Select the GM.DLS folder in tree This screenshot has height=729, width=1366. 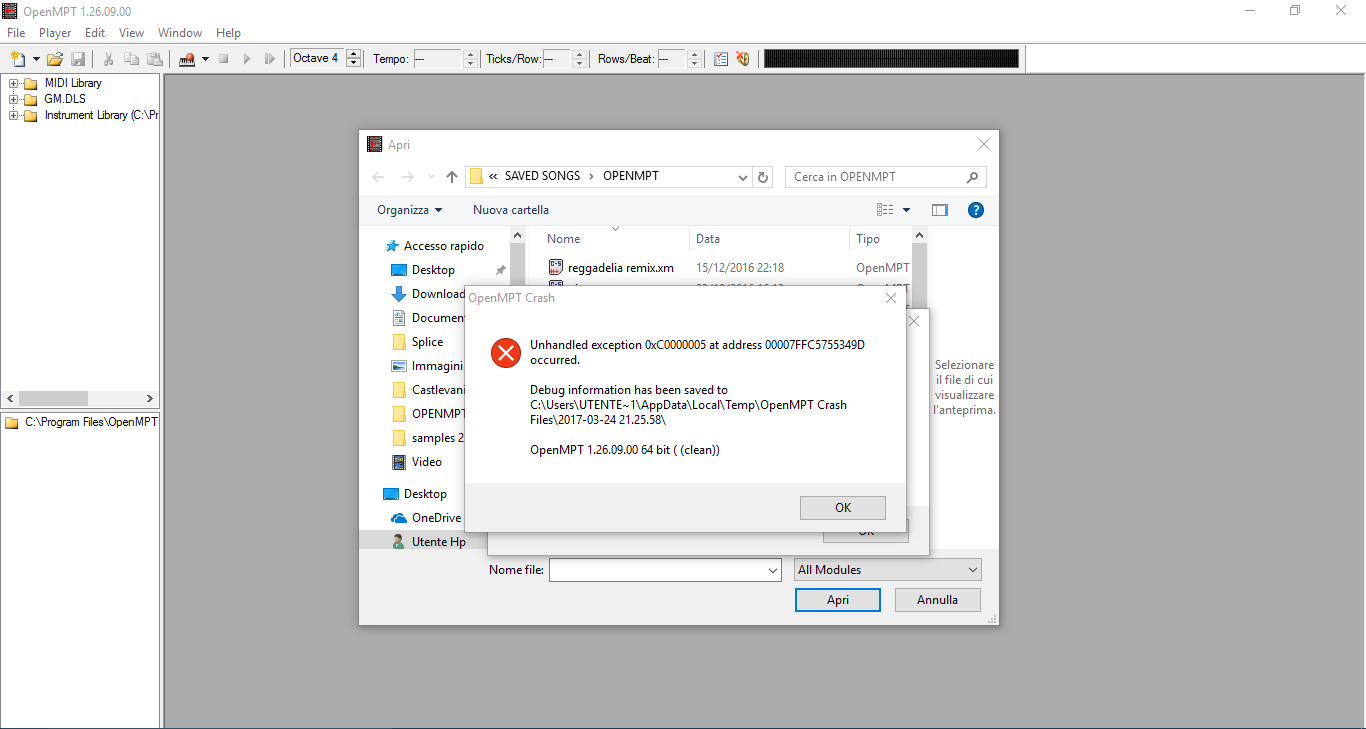[x=65, y=99]
